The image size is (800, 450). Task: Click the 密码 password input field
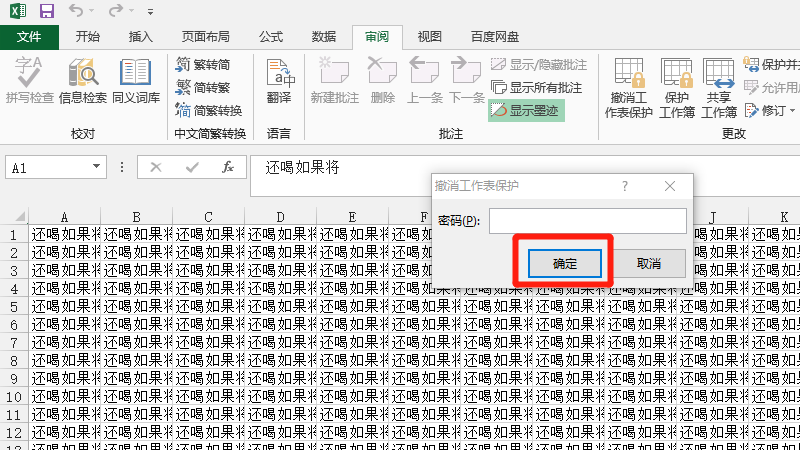point(587,220)
